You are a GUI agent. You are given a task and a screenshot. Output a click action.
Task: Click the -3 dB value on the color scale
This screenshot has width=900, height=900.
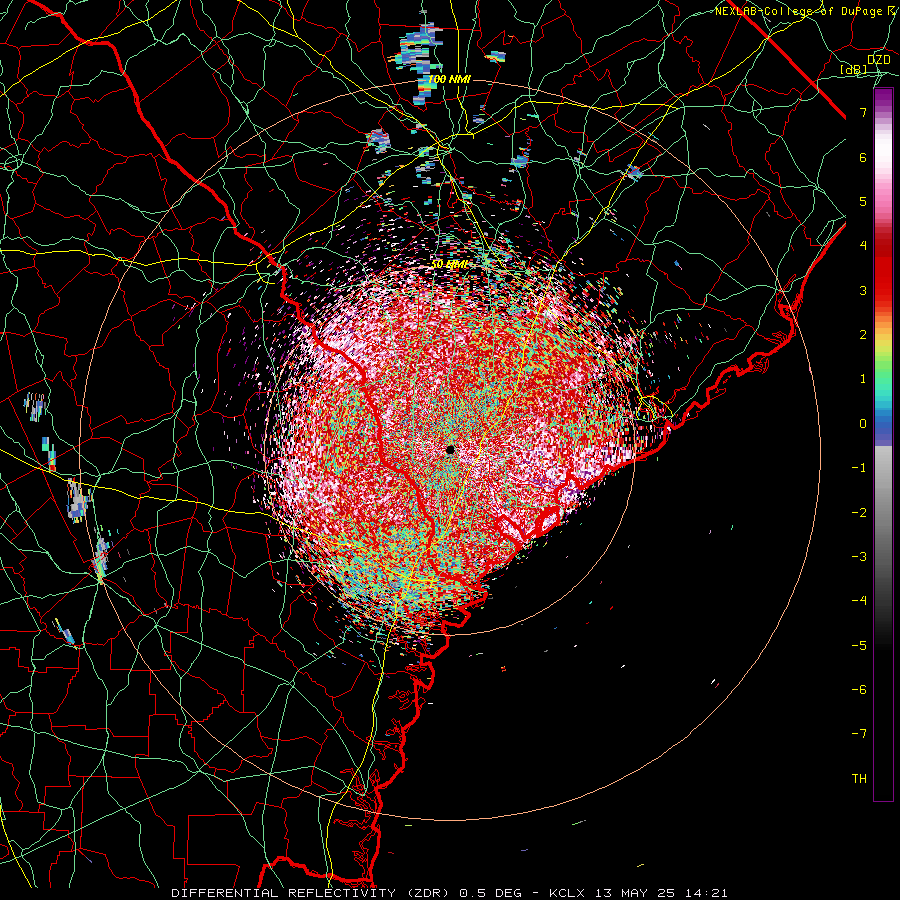click(x=859, y=557)
